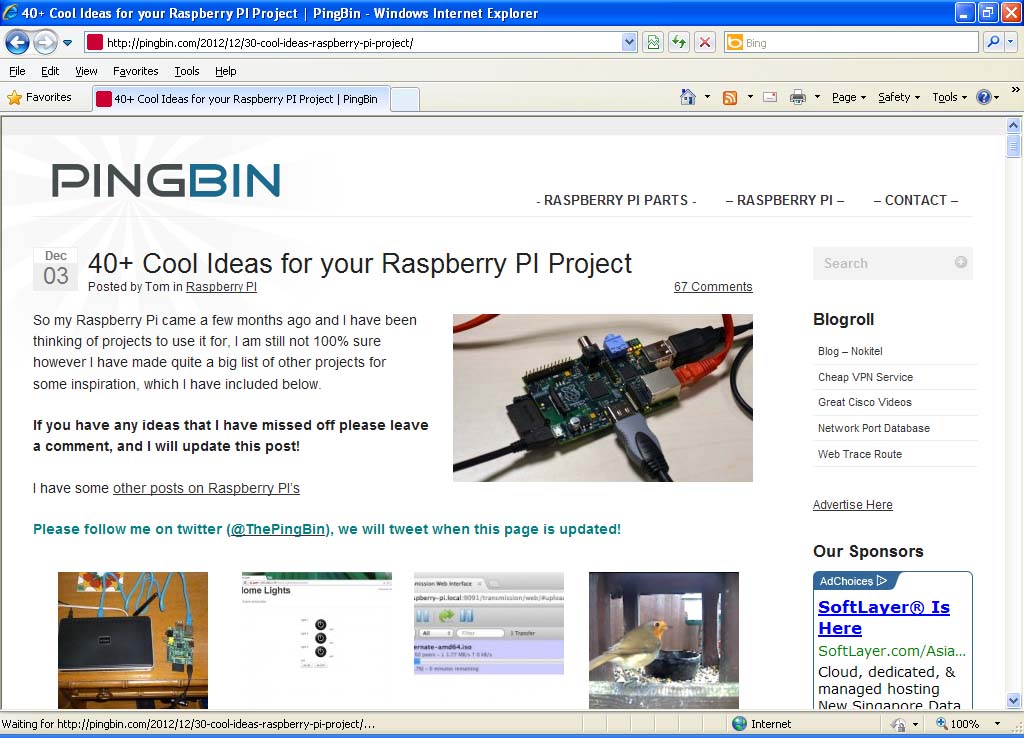The width and height of the screenshot is (1024, 738).
Task: Open the Favorites star button
Action: [39, 97]
